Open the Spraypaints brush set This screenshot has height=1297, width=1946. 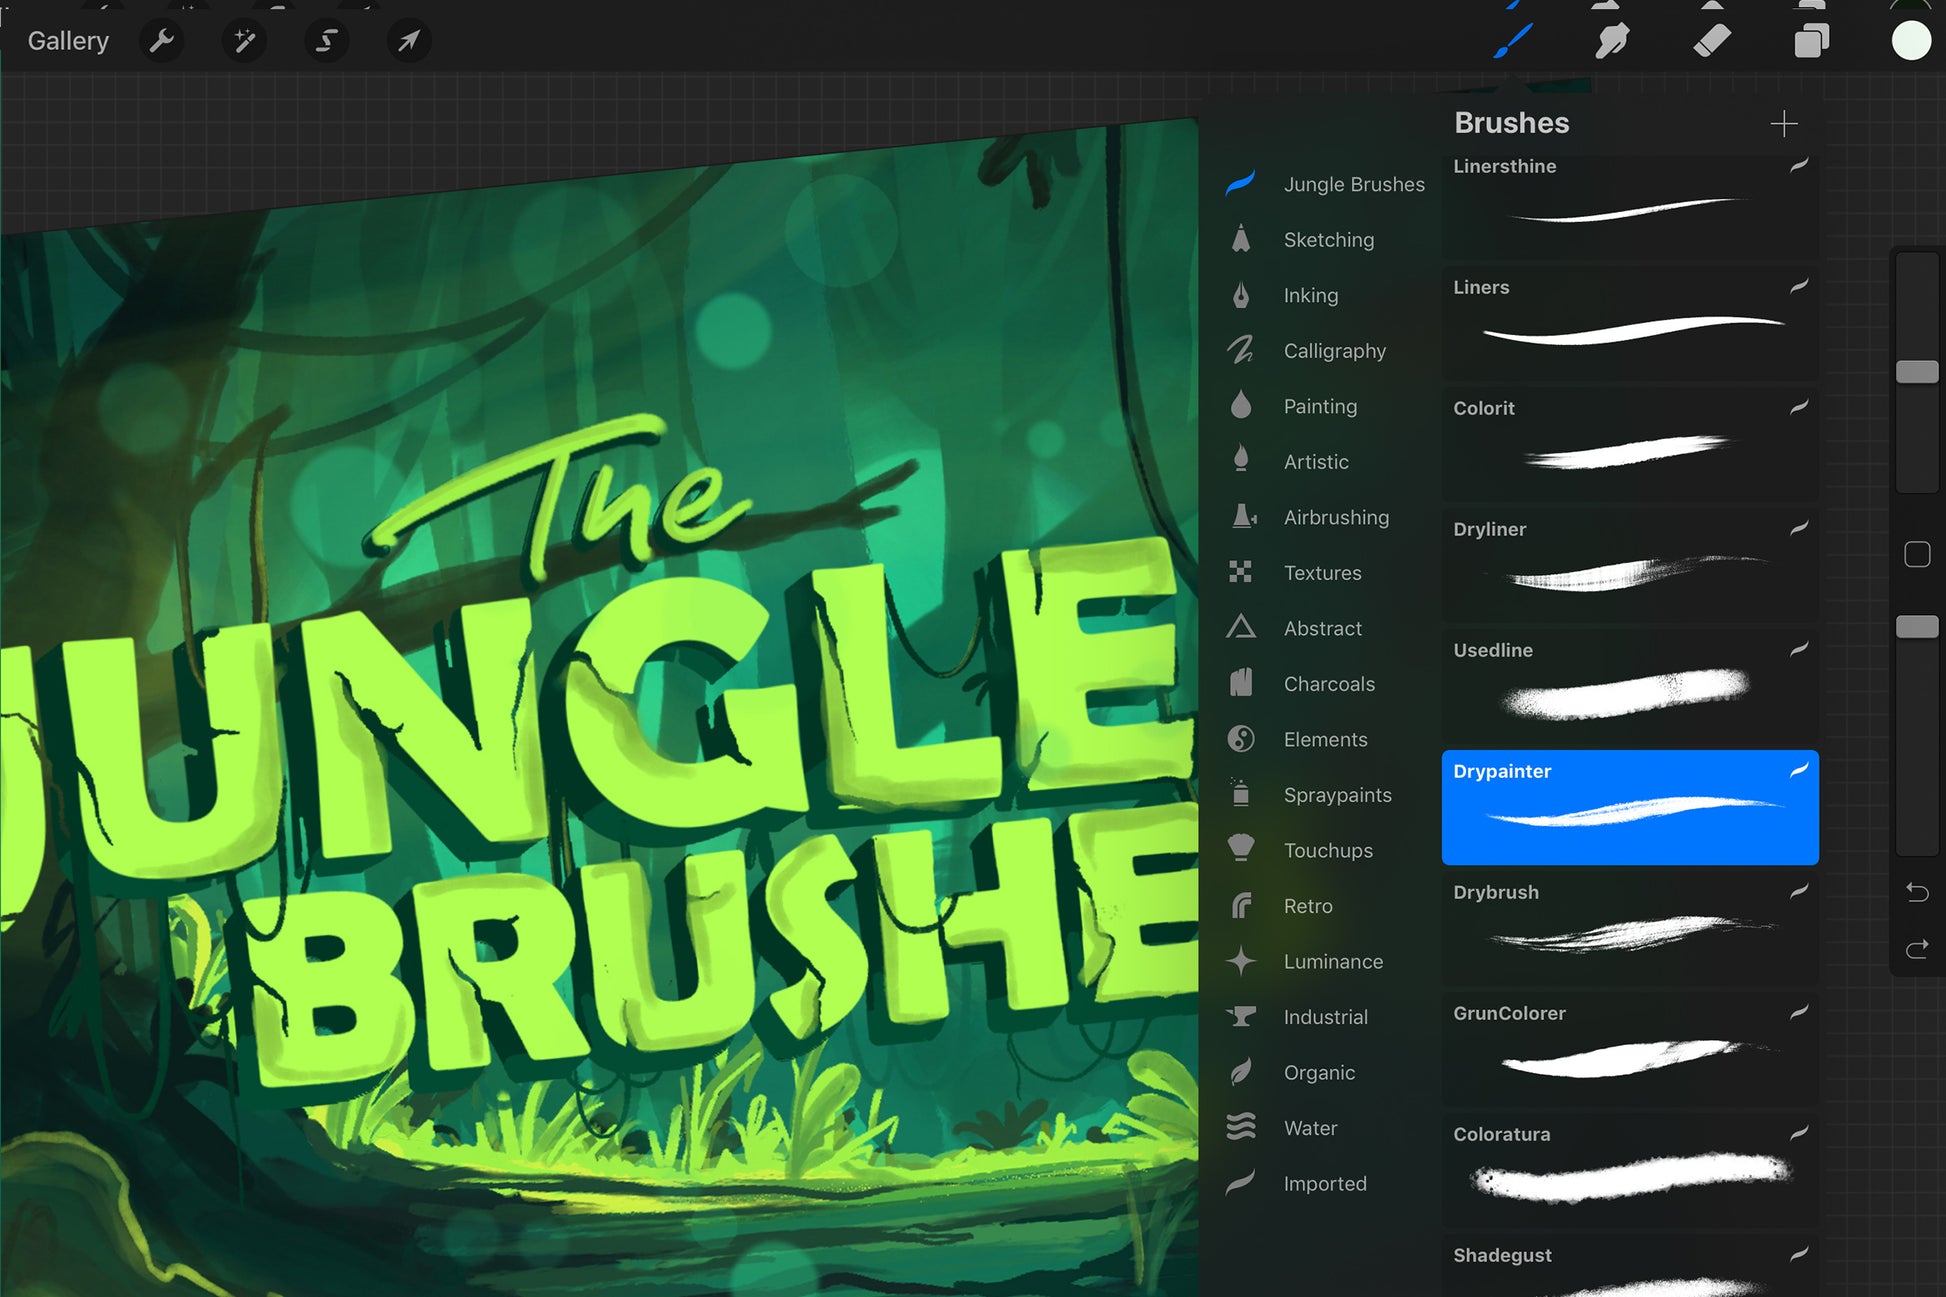click(1337, 795)
